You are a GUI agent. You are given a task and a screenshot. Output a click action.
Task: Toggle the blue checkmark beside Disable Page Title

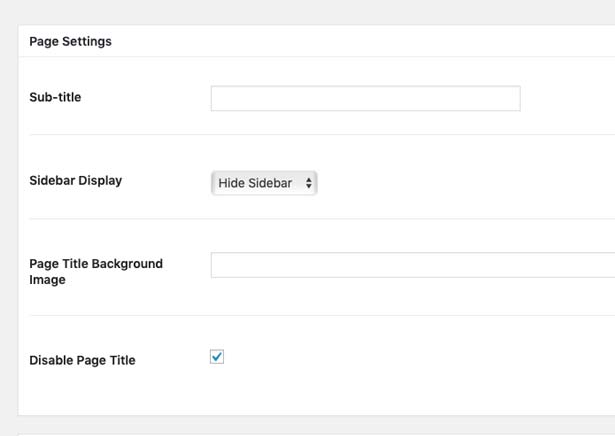(217, 357)
